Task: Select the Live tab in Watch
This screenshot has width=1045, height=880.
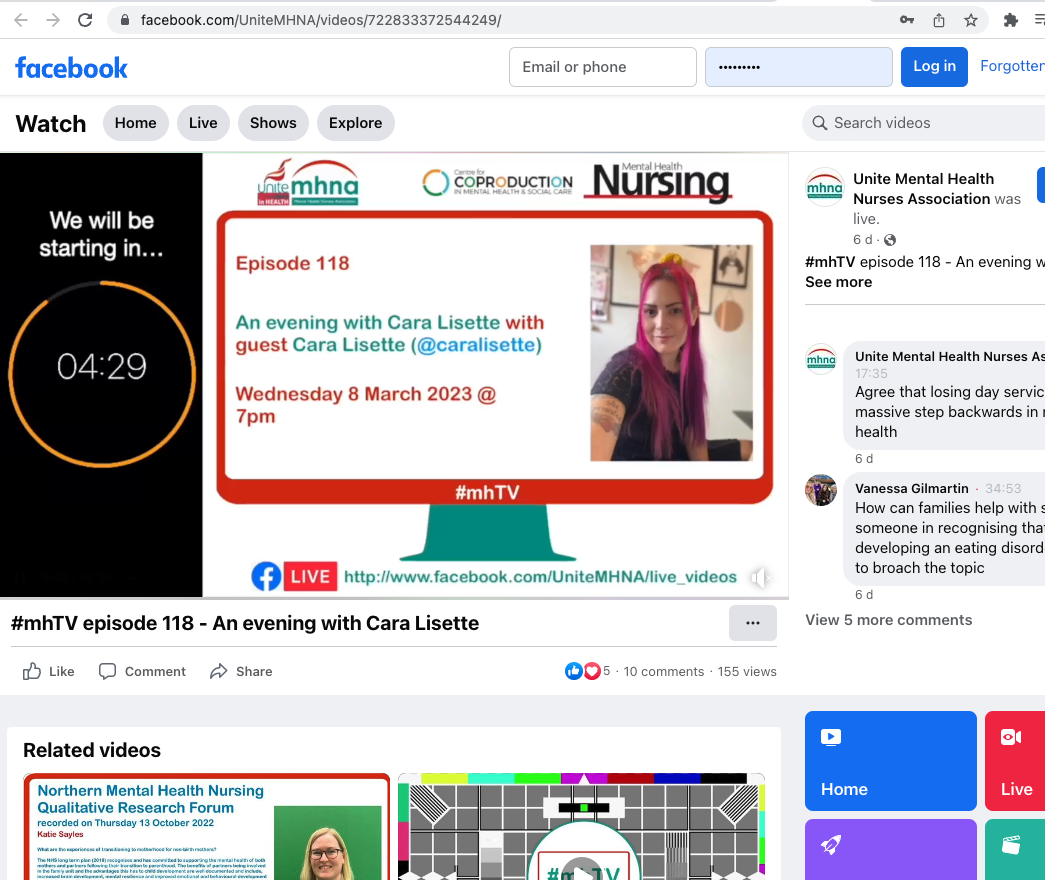Action: point(203,123)
